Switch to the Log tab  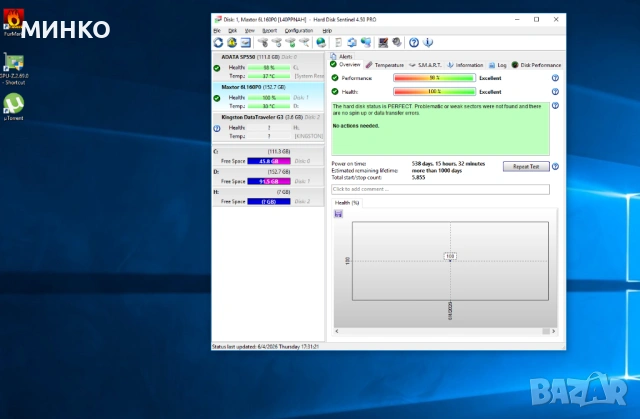tap(498, 65)
